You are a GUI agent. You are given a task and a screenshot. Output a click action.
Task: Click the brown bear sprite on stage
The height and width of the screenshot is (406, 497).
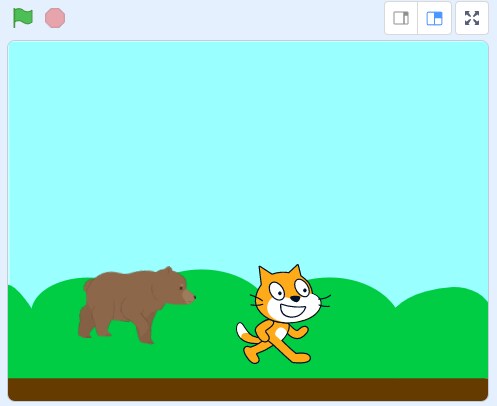[136, 305]
